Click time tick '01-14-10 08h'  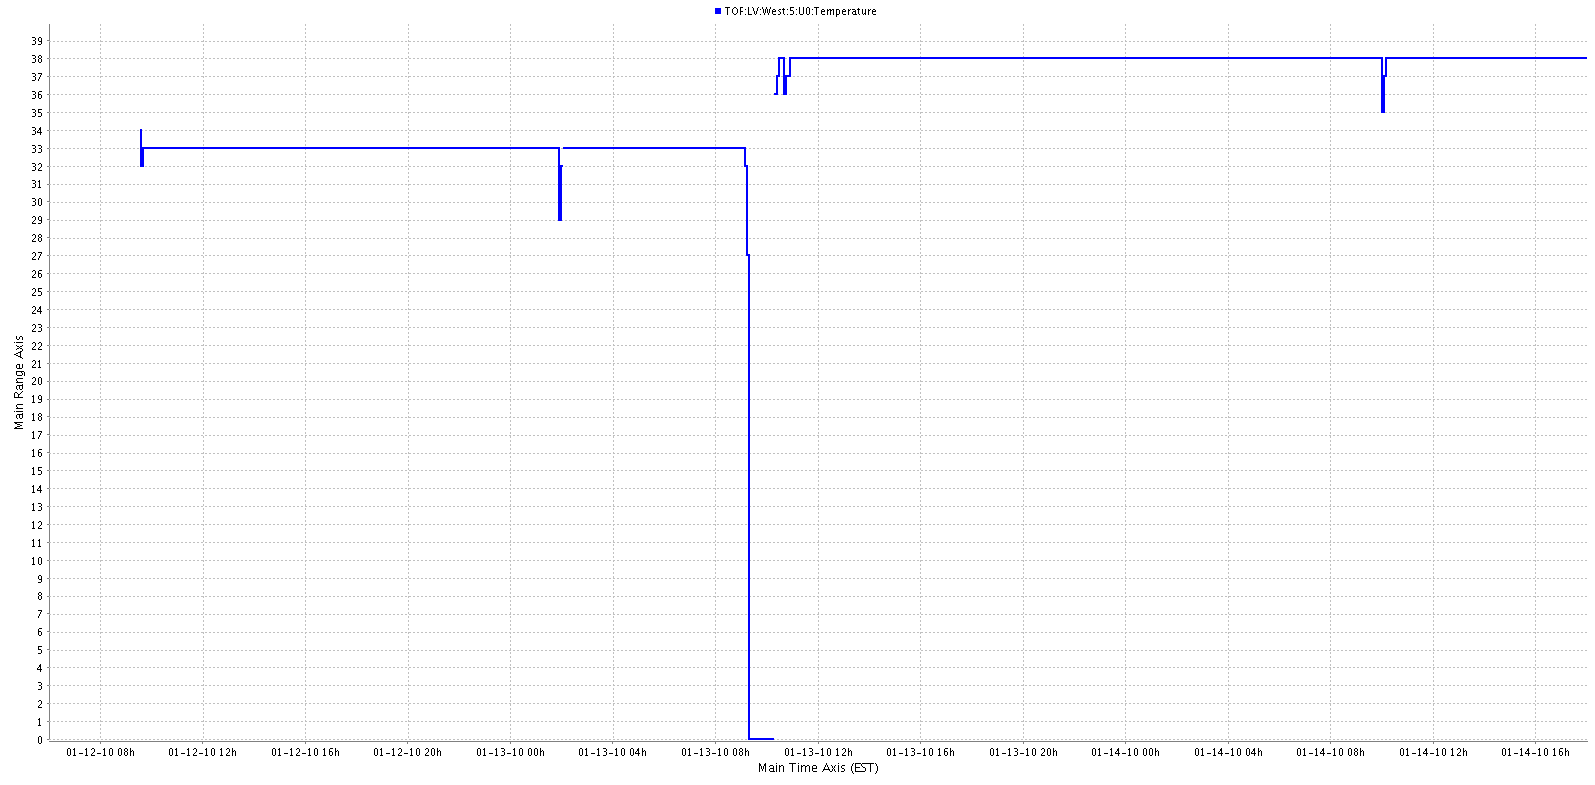click(1331, 752)
